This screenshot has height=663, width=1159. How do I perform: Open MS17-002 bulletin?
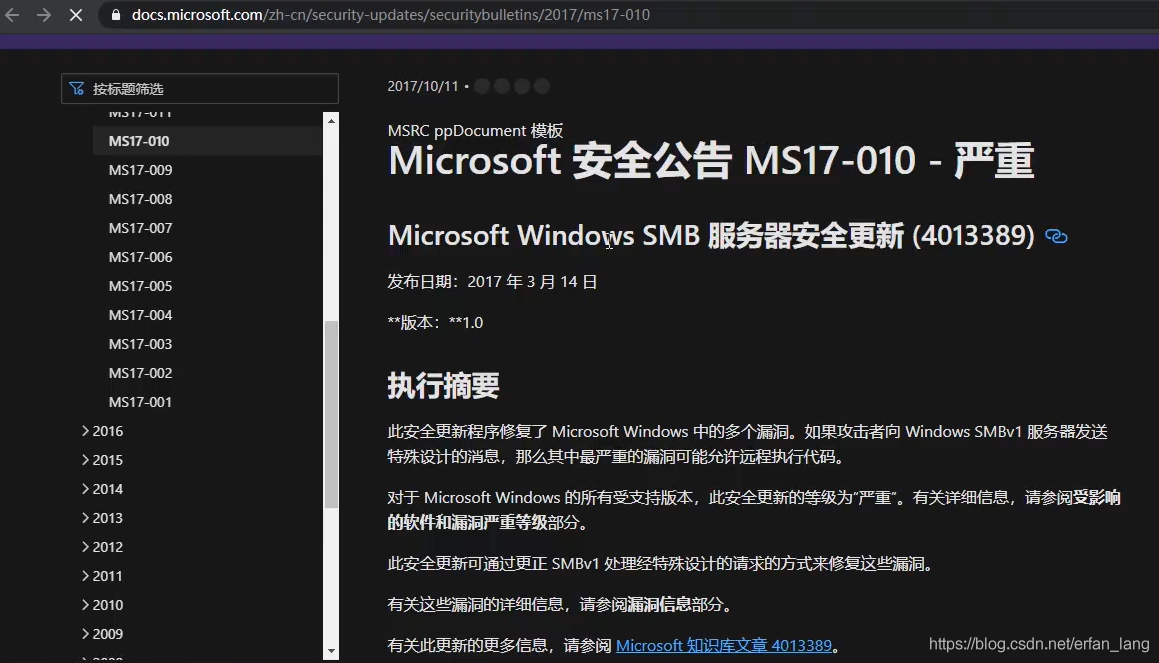click(140, 373)
